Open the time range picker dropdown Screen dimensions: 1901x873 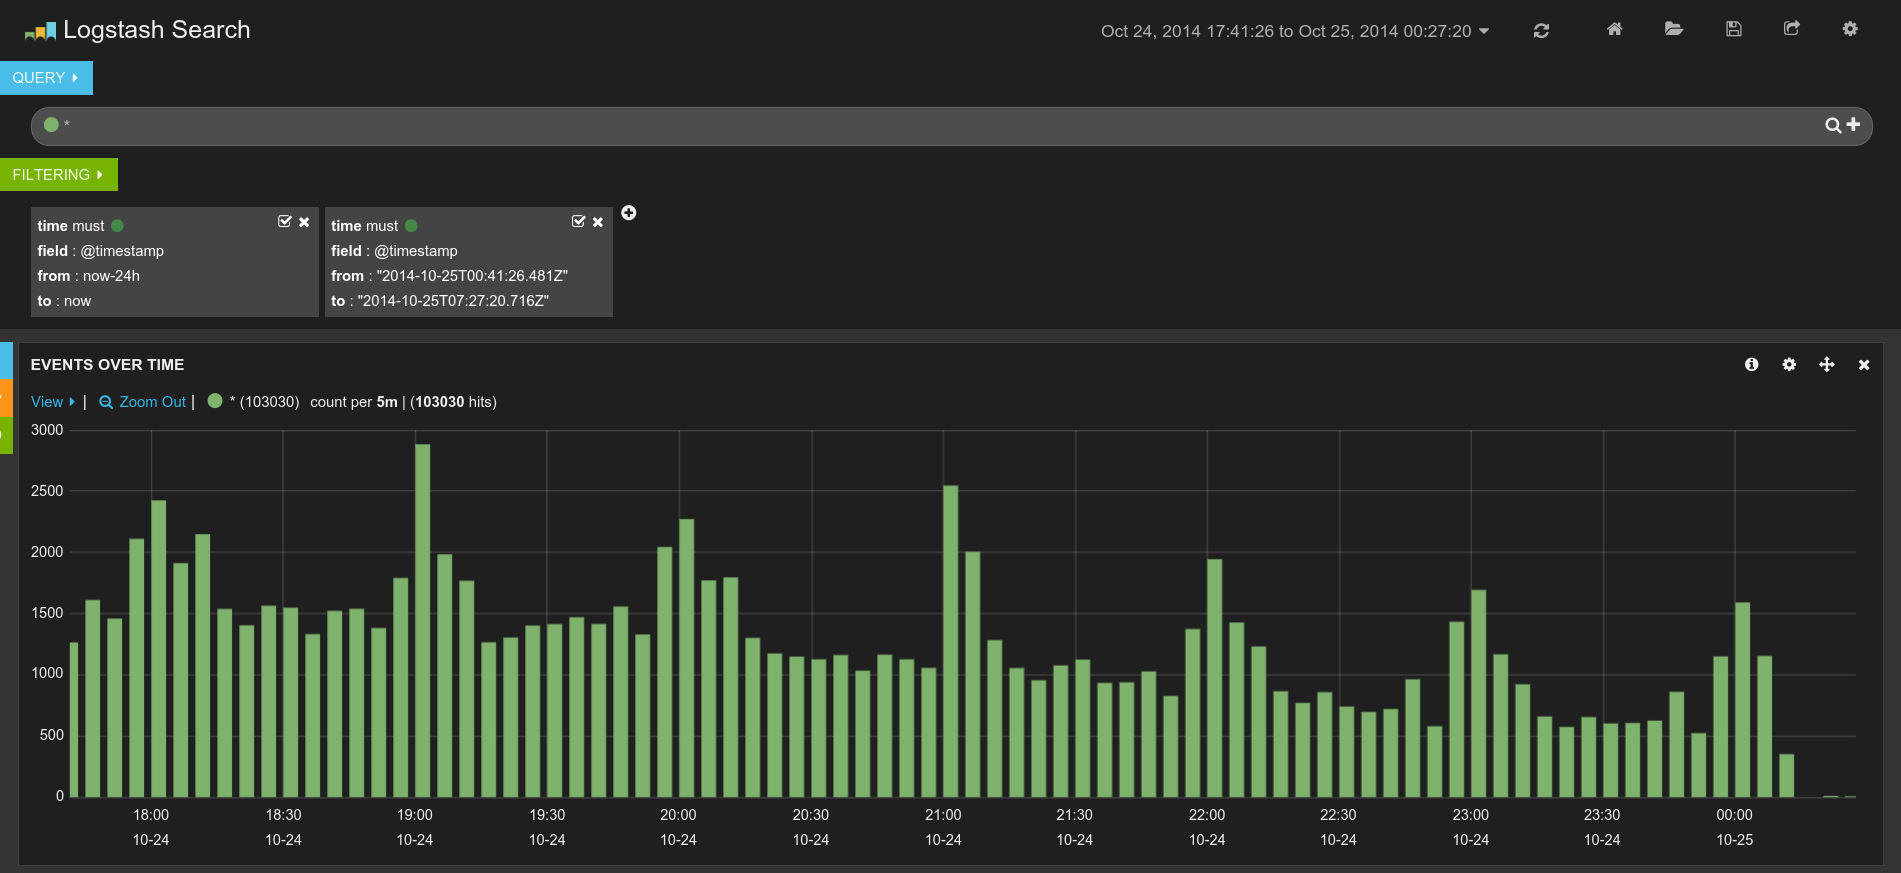1295,31
